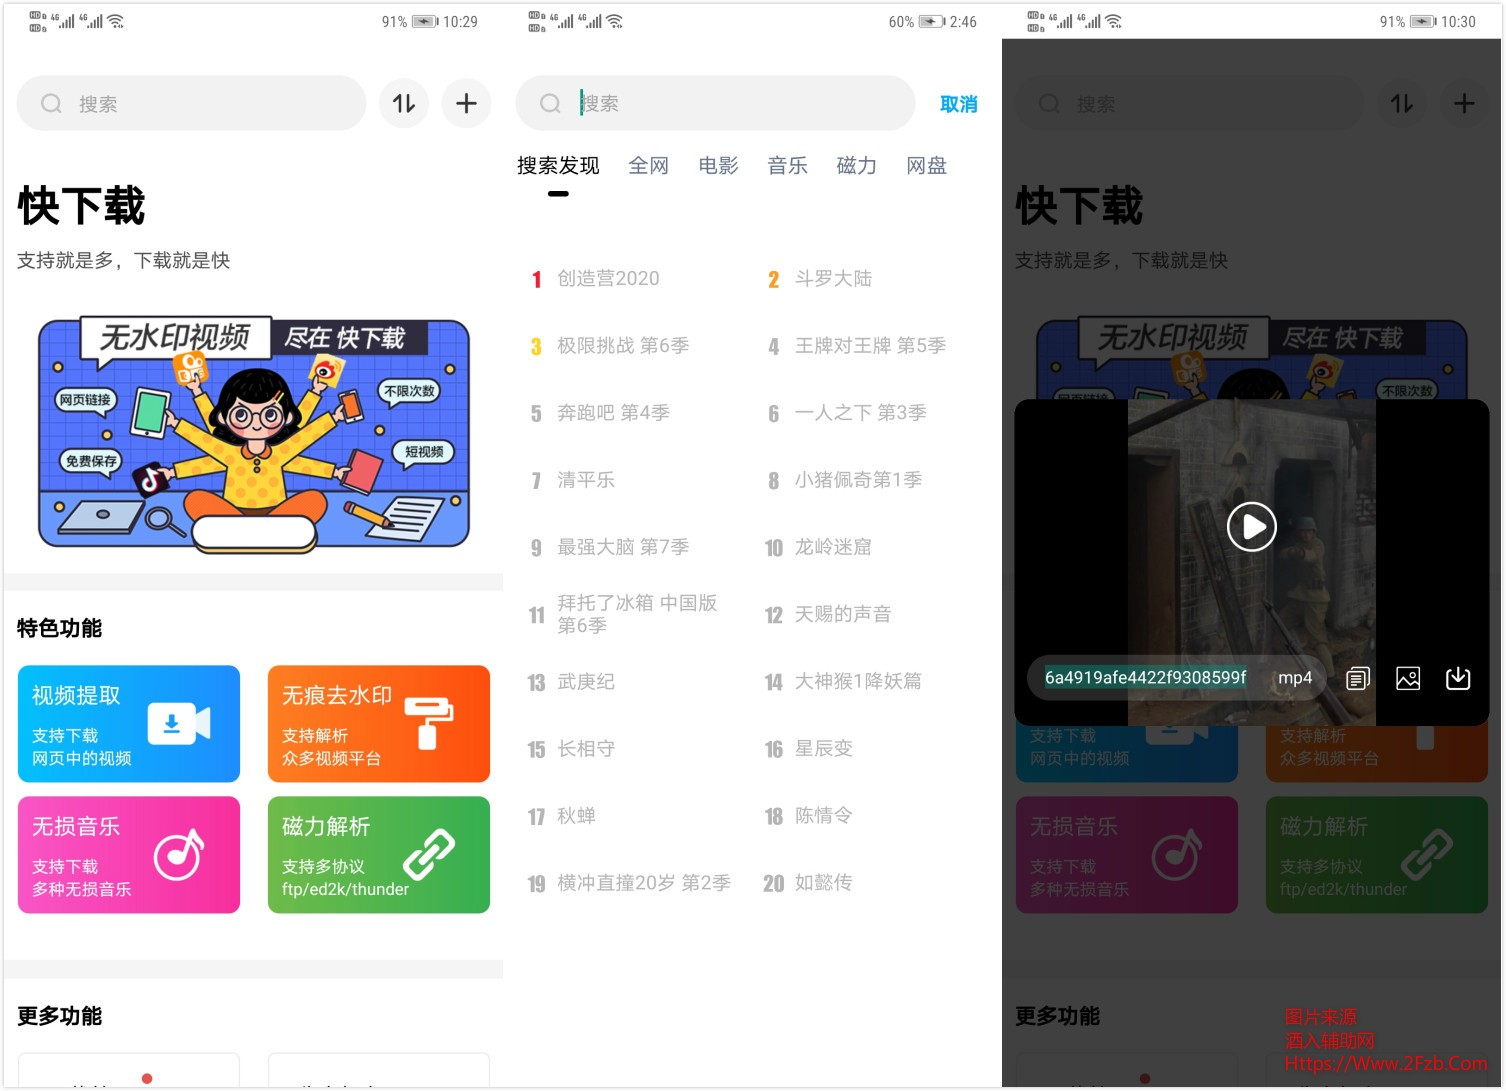Switch to the 电影 tab
1506x1091 pixels.
(x=718, y=166)
